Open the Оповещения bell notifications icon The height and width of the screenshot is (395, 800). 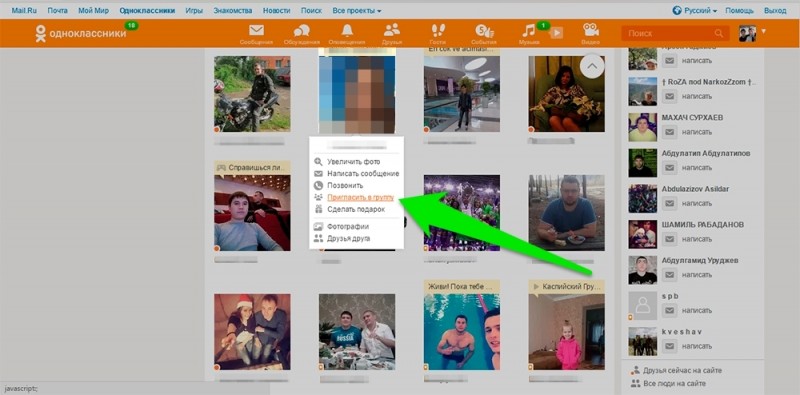pos(347,31)
